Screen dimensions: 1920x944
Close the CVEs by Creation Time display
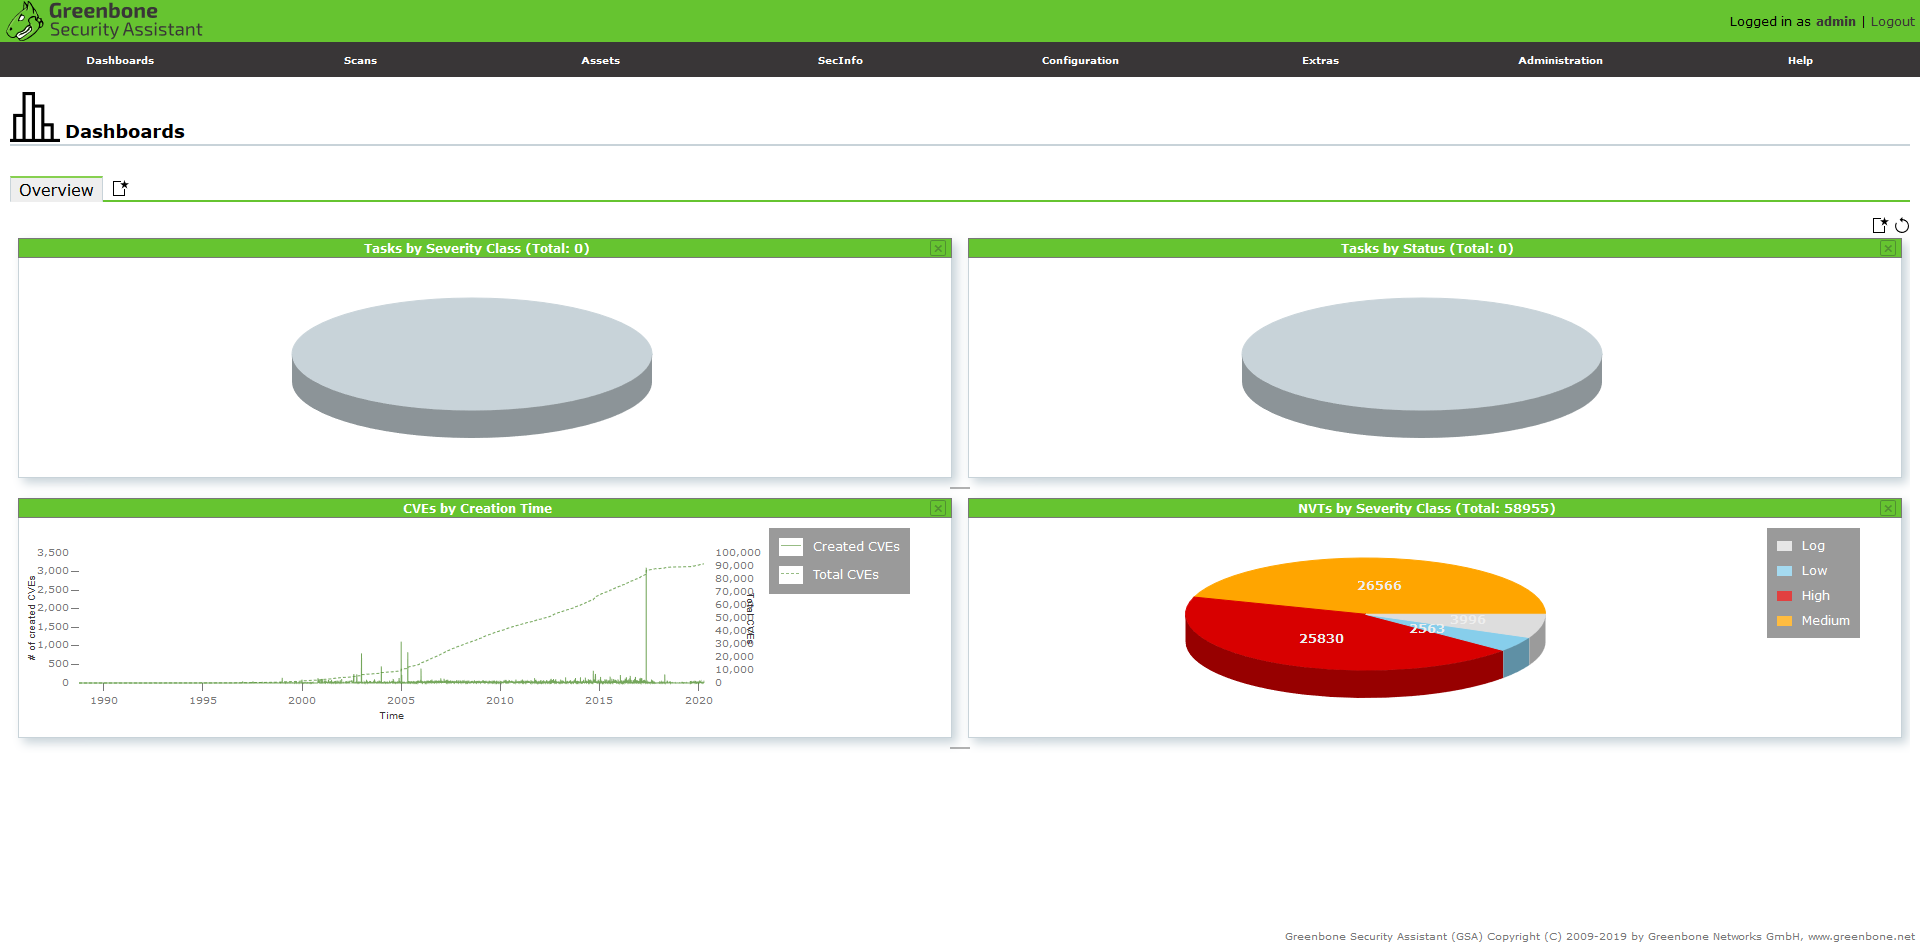click(x=938, y=508)
